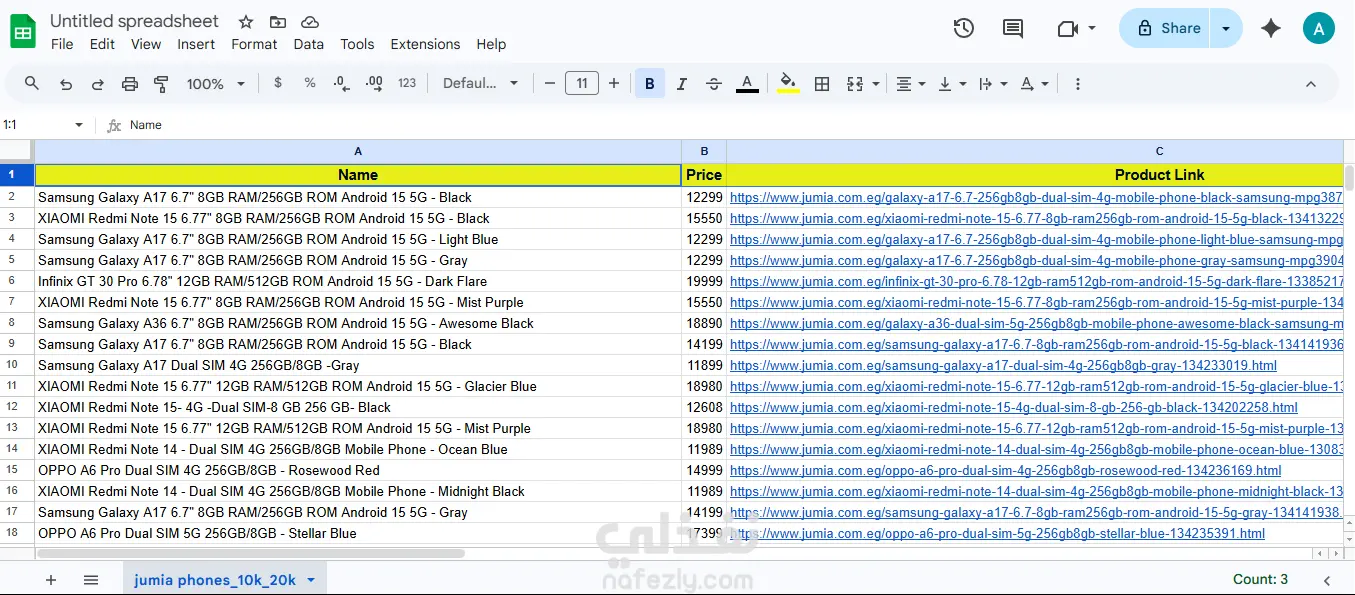The width and height of the screenshot is (1355, 595).
Task: Collapse the toolbar with the up chevron
Action: click(1311, 84)
